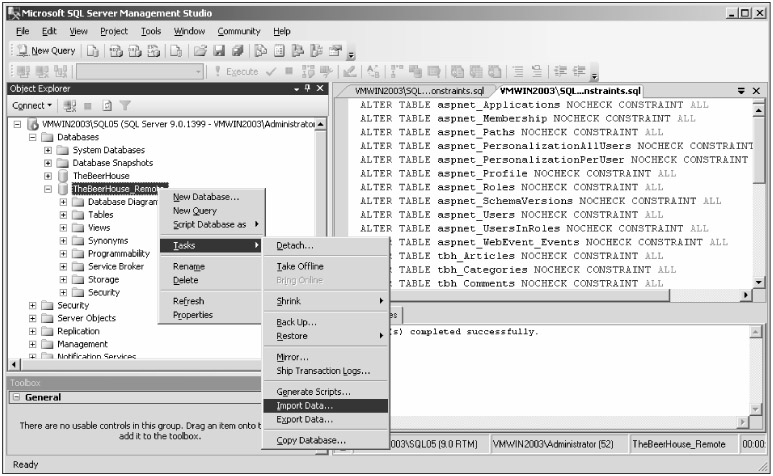Open the Community menu
The width and height of the screenshot is (773, 476).
click(x=239, y=31)
